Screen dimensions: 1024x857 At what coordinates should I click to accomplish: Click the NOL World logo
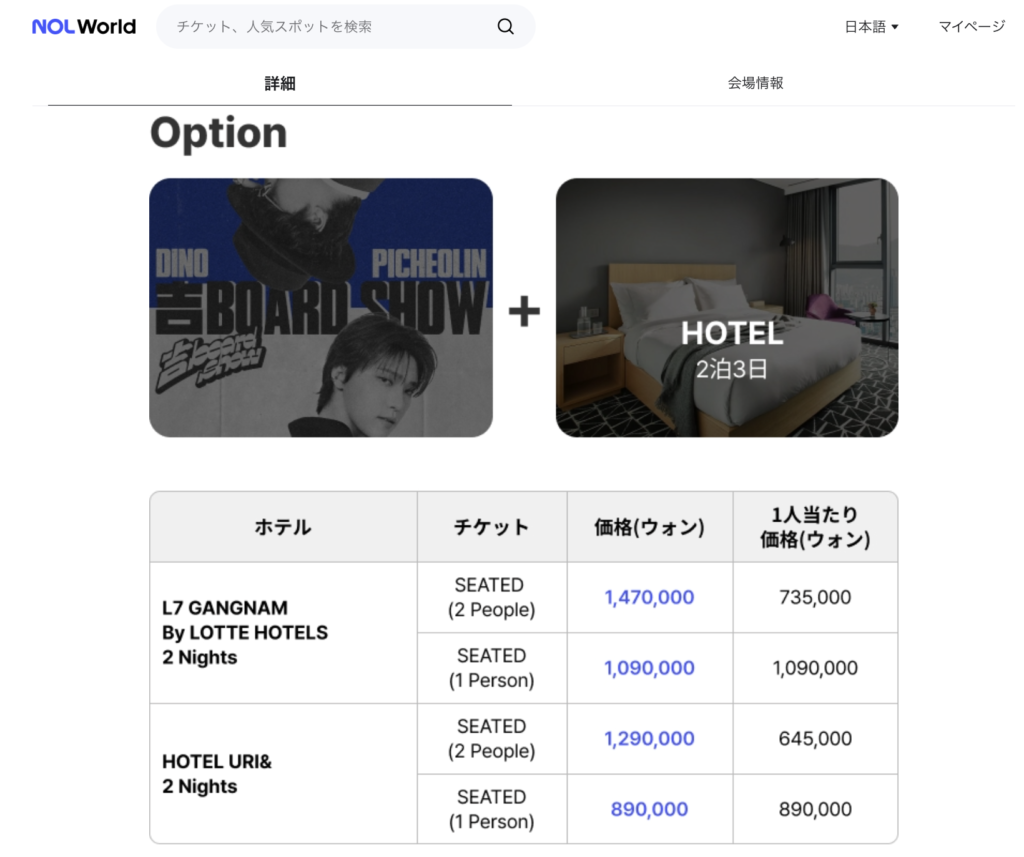click(84, 27)
